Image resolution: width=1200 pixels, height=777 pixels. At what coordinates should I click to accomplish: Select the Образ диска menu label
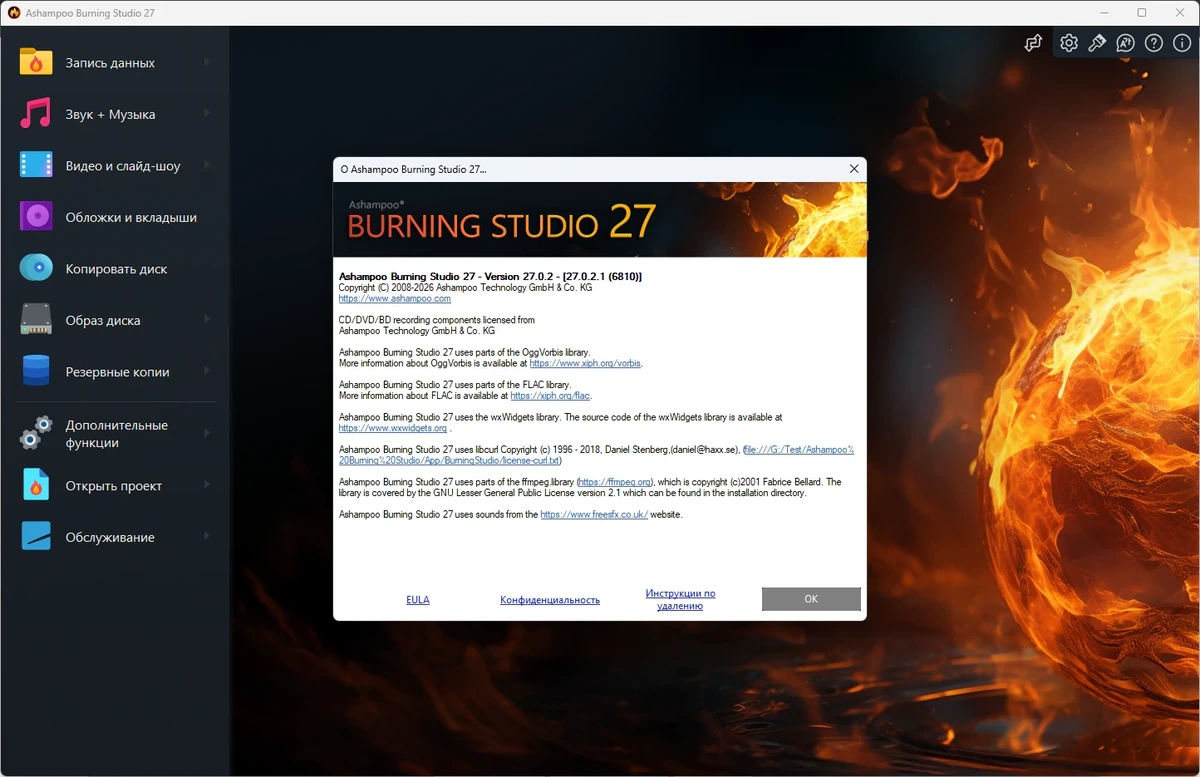(103, 321)
